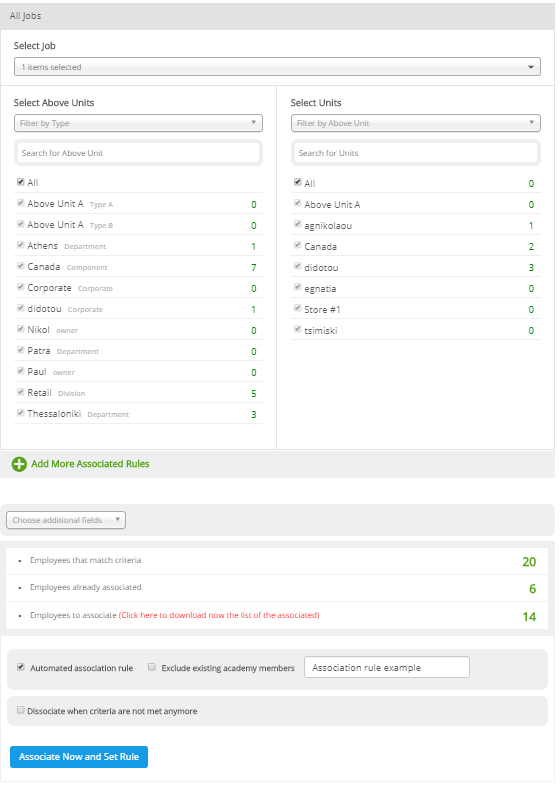Enable Exclude existing academy members

pyautogui.click(x=151, y=667)
